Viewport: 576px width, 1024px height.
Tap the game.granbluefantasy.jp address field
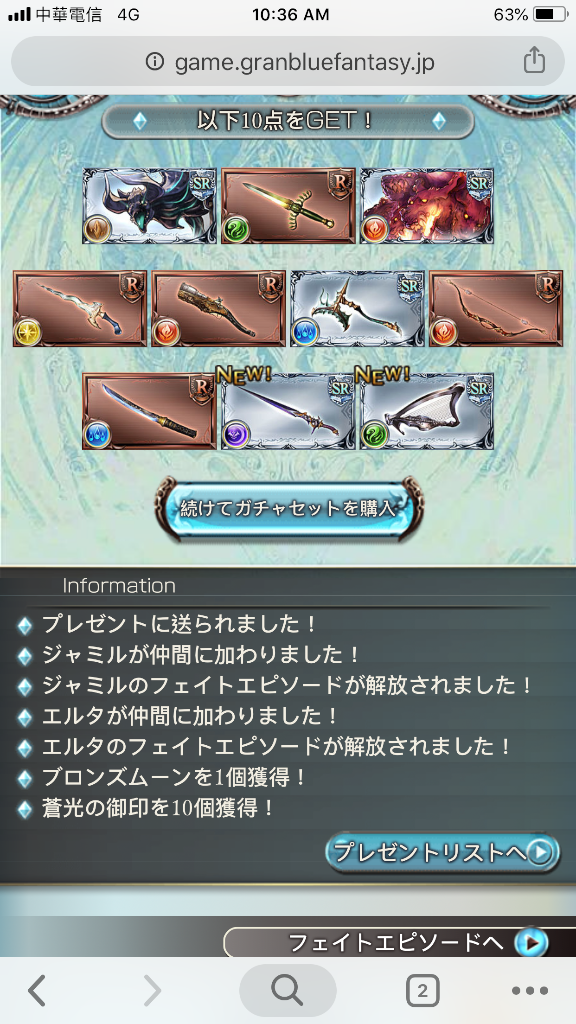point(287,61)
